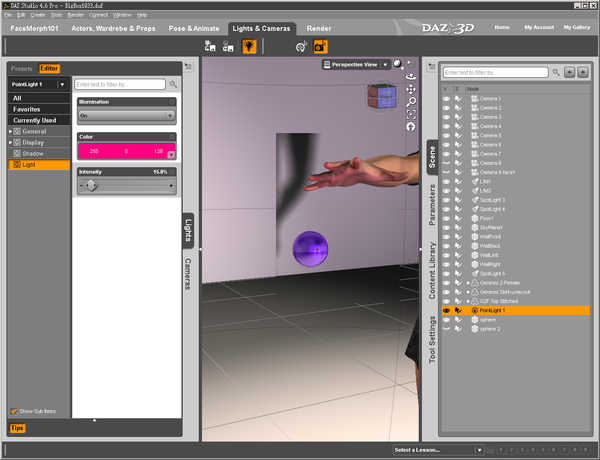Viewport: 600px width, 460px height.
Task: Click Lights pane options menu icon
Action: coord(188,66)
